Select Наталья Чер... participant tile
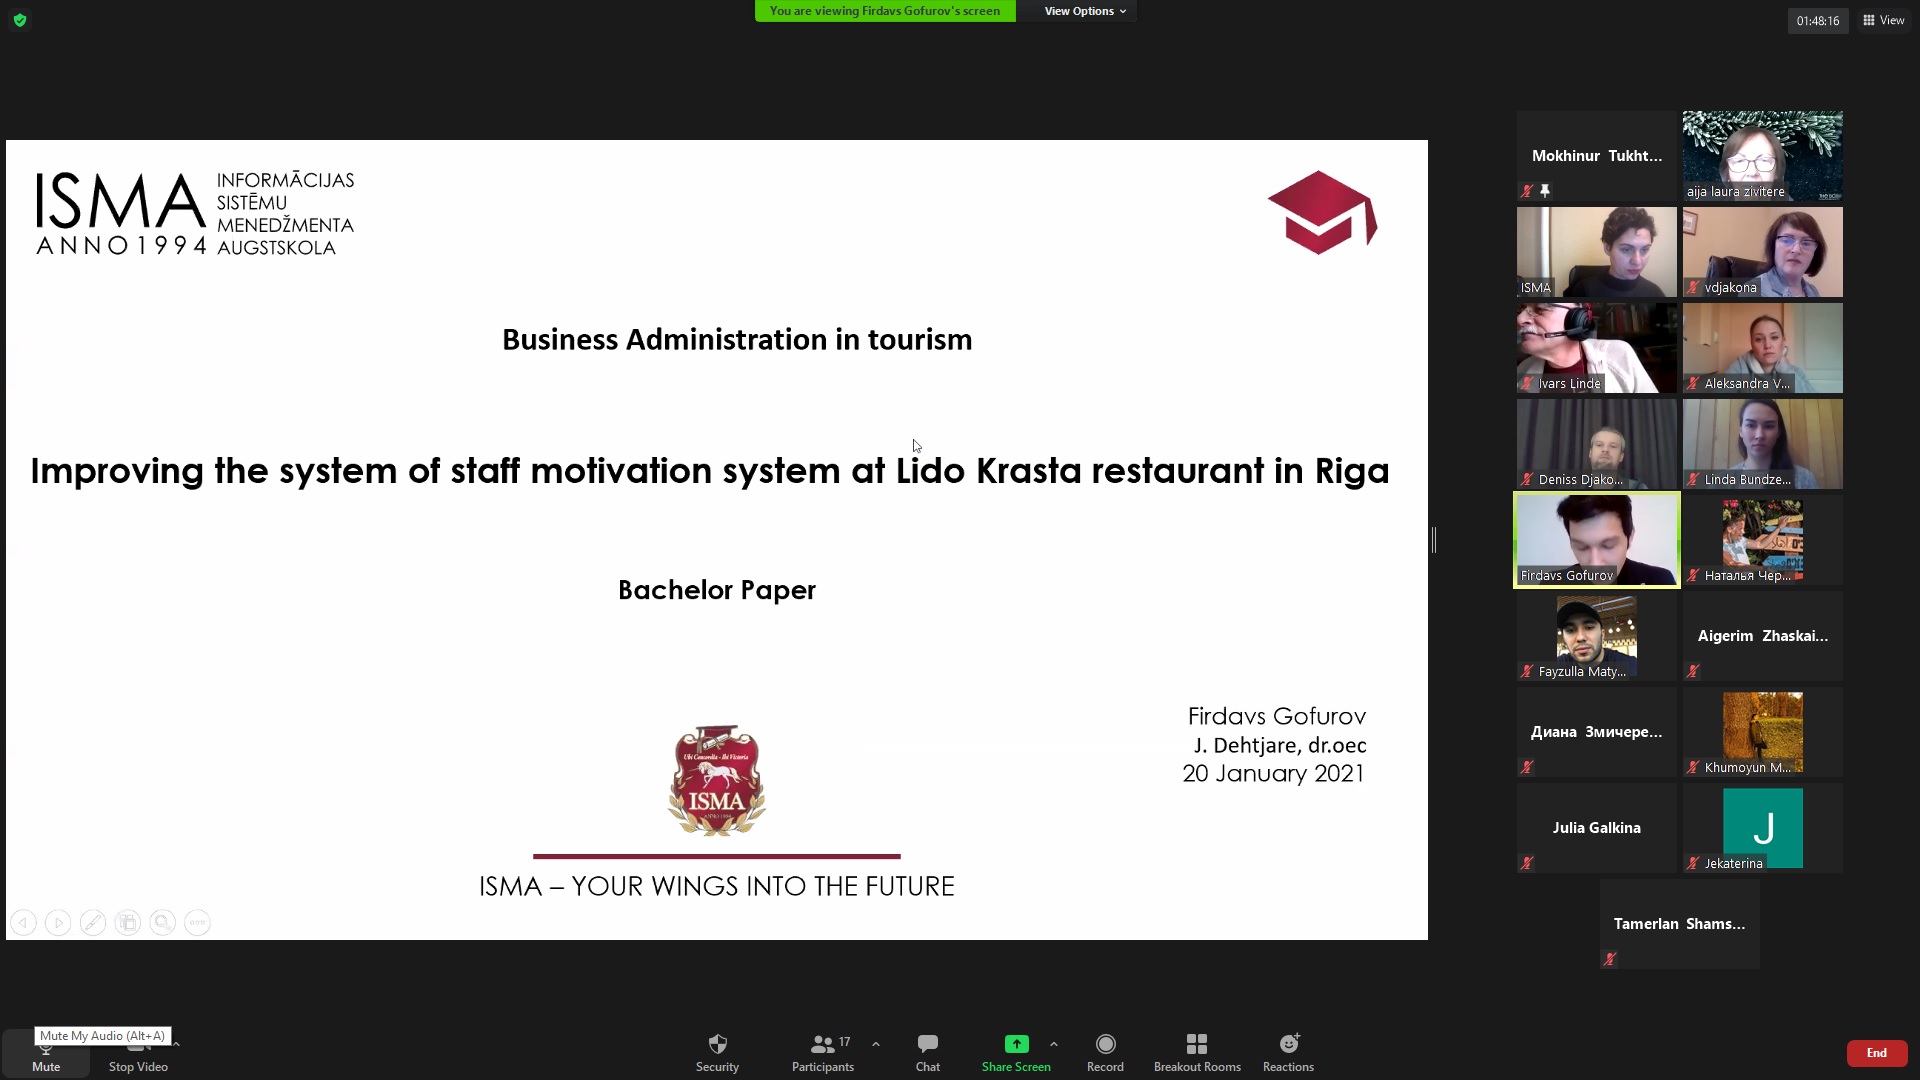Screen dimensions: 1920x1080 click(1762, 540)
